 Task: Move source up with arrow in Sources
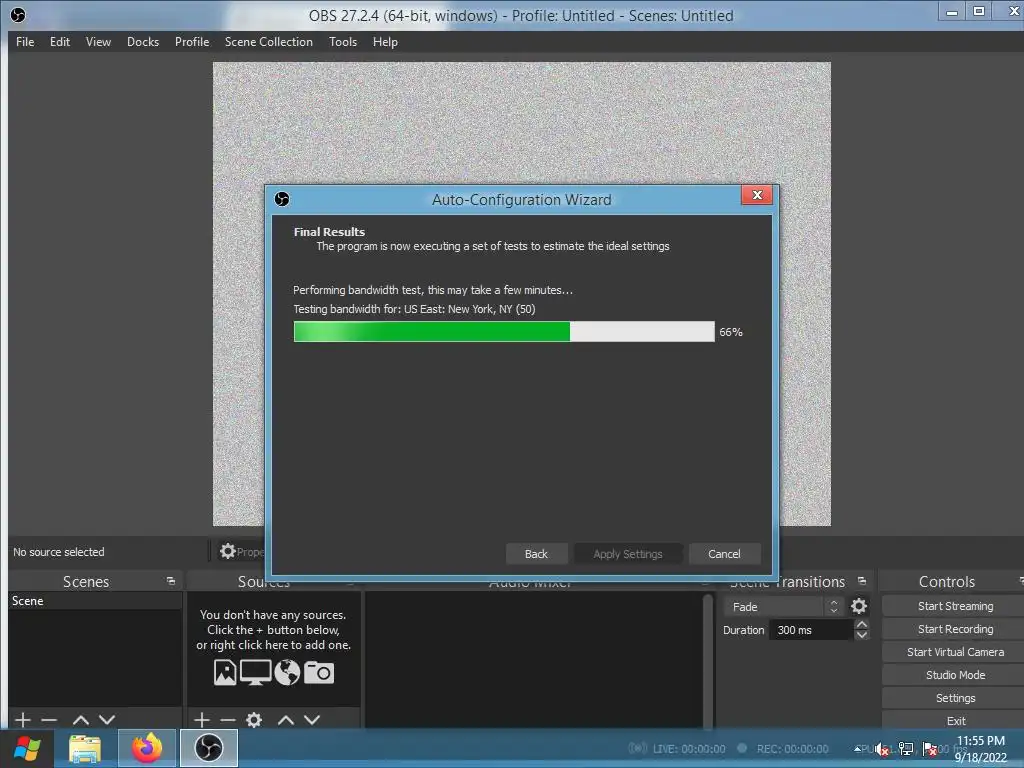pyautogui.click(x=286, y=720)
